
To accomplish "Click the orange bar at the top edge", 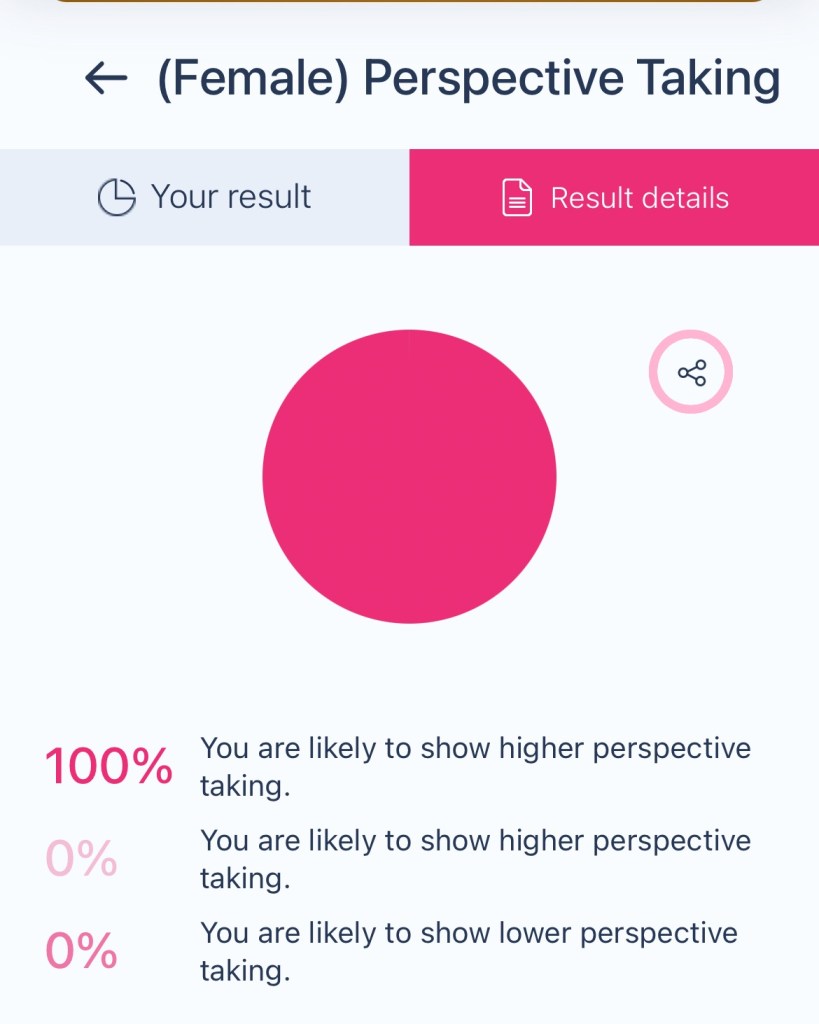I will (409, 1).
